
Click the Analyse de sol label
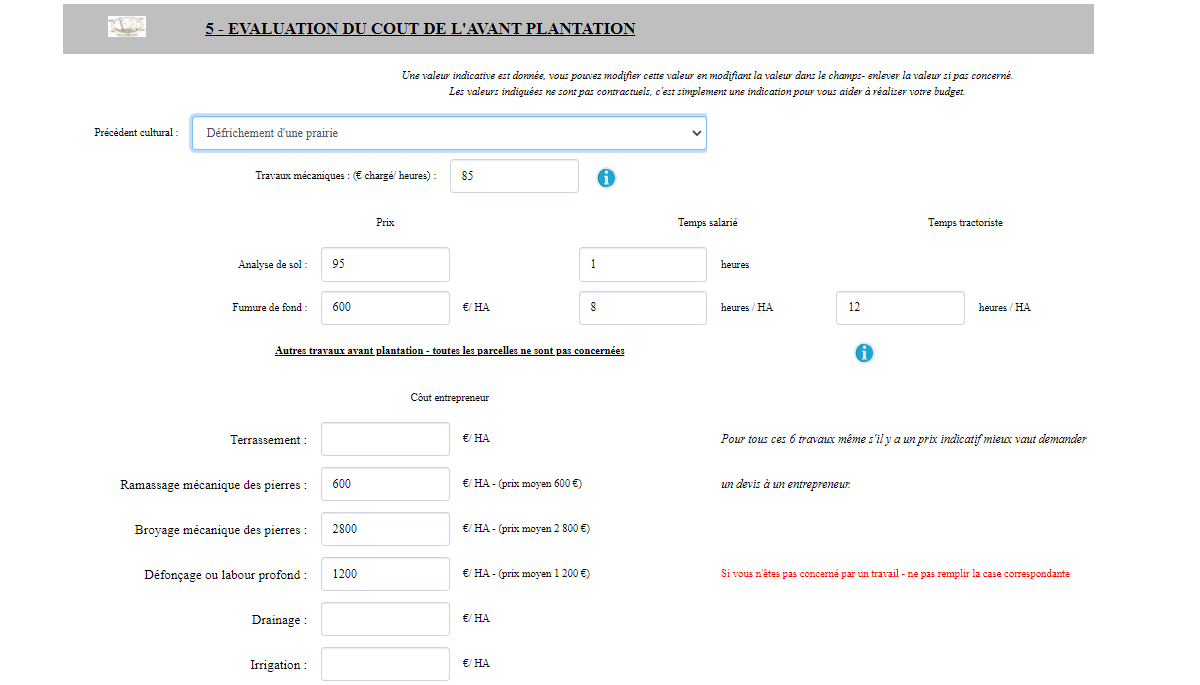click(x=273, y=265)
